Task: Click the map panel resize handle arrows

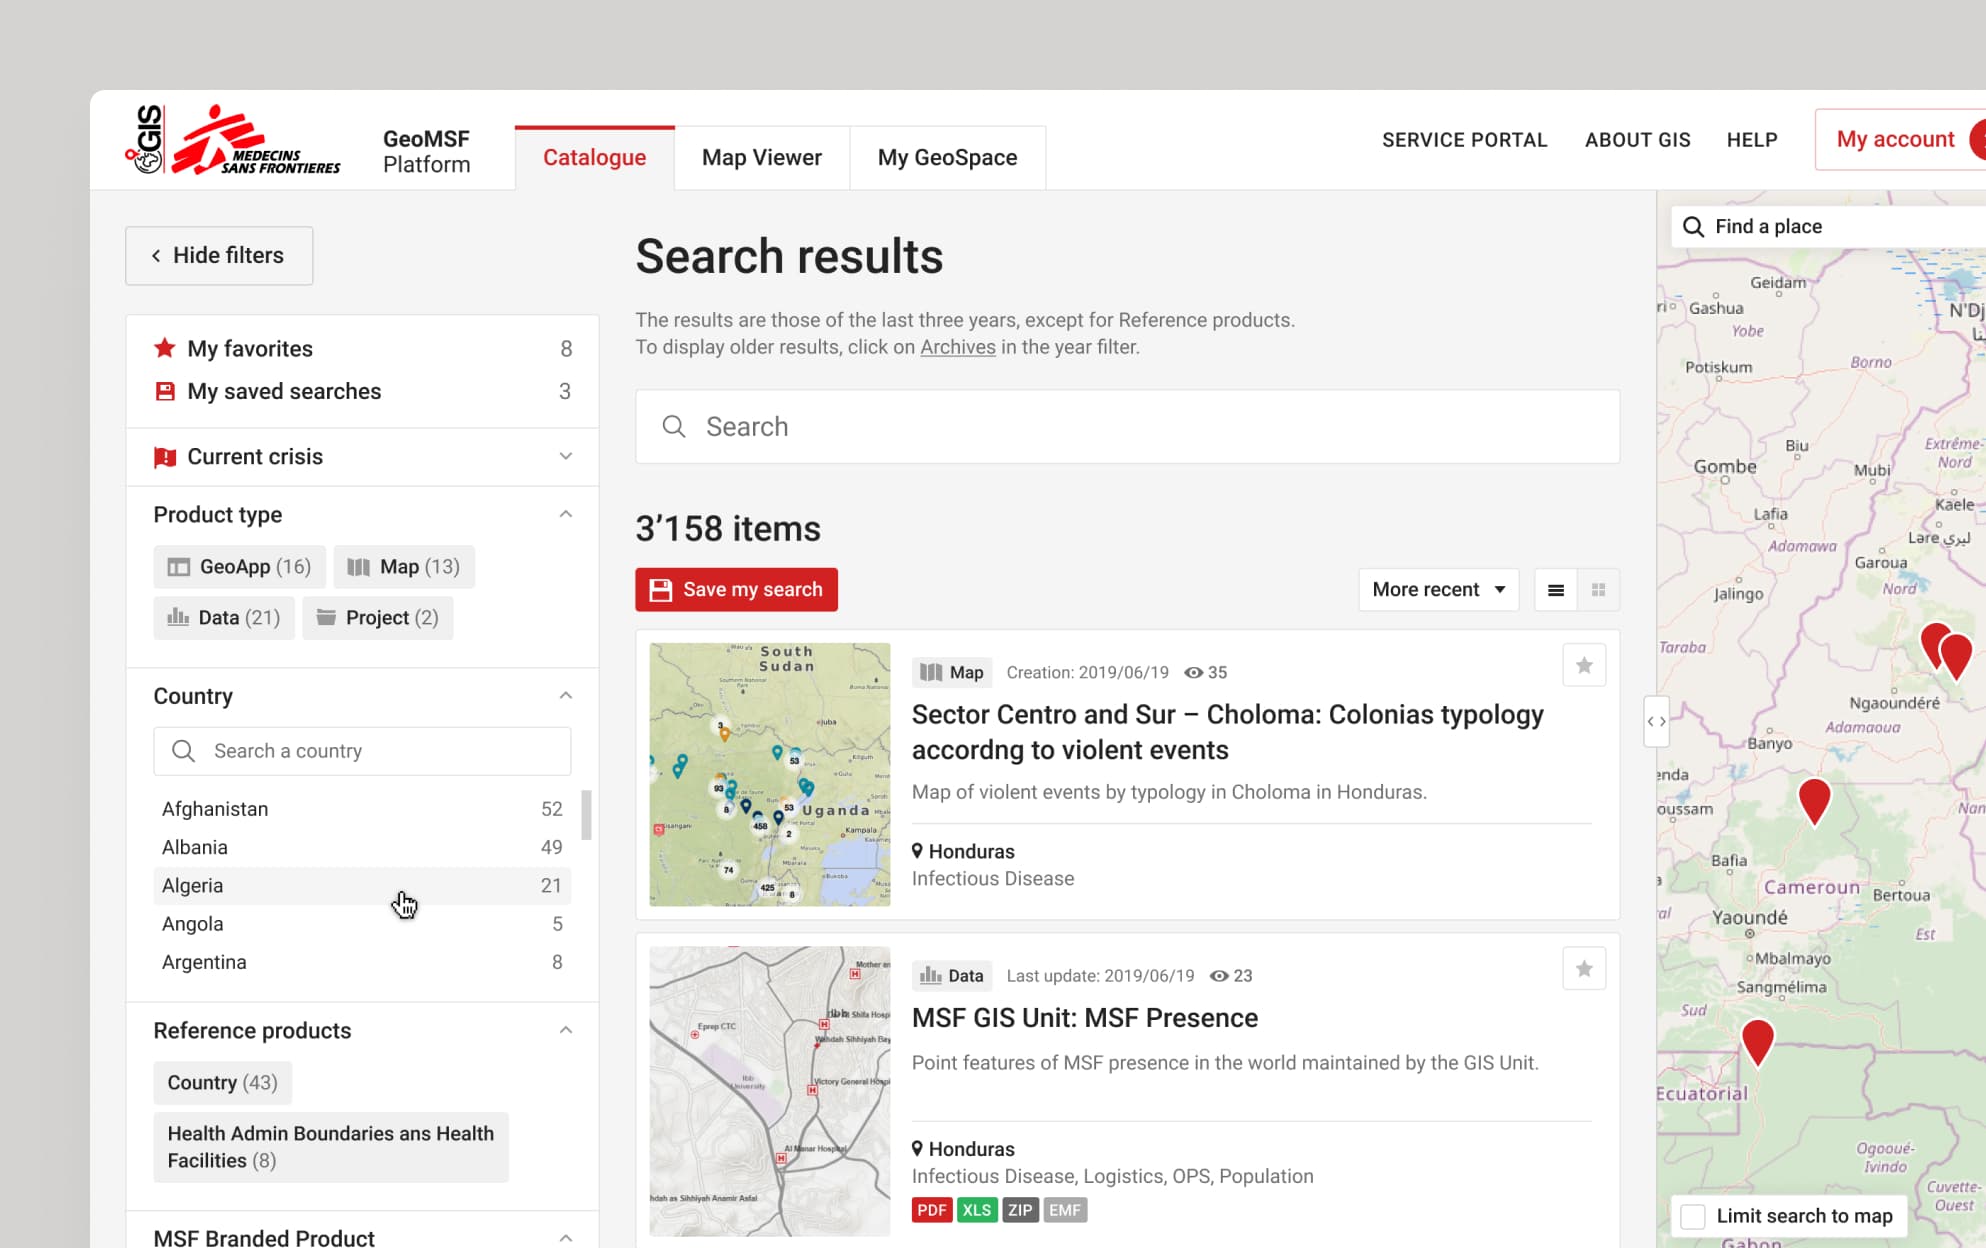Action: (x=1657, y=721)
